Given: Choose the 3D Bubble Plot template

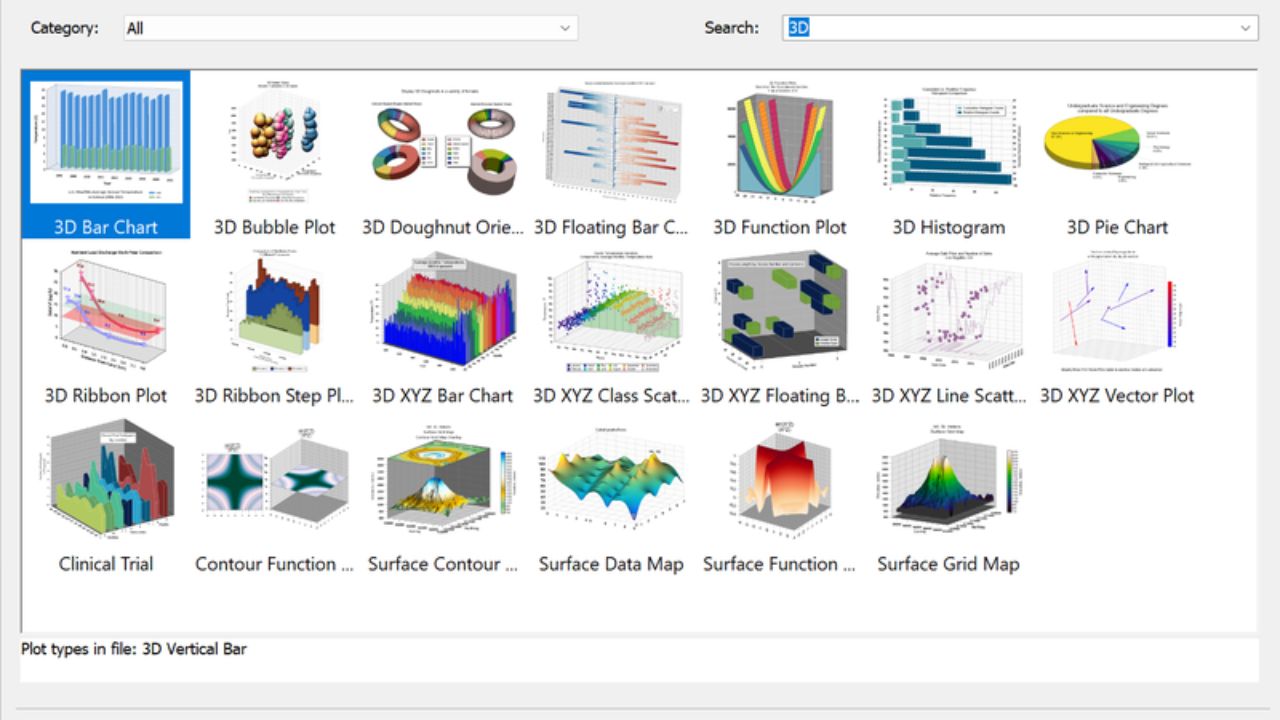Looking at the screenshot, I should (275, 144).
